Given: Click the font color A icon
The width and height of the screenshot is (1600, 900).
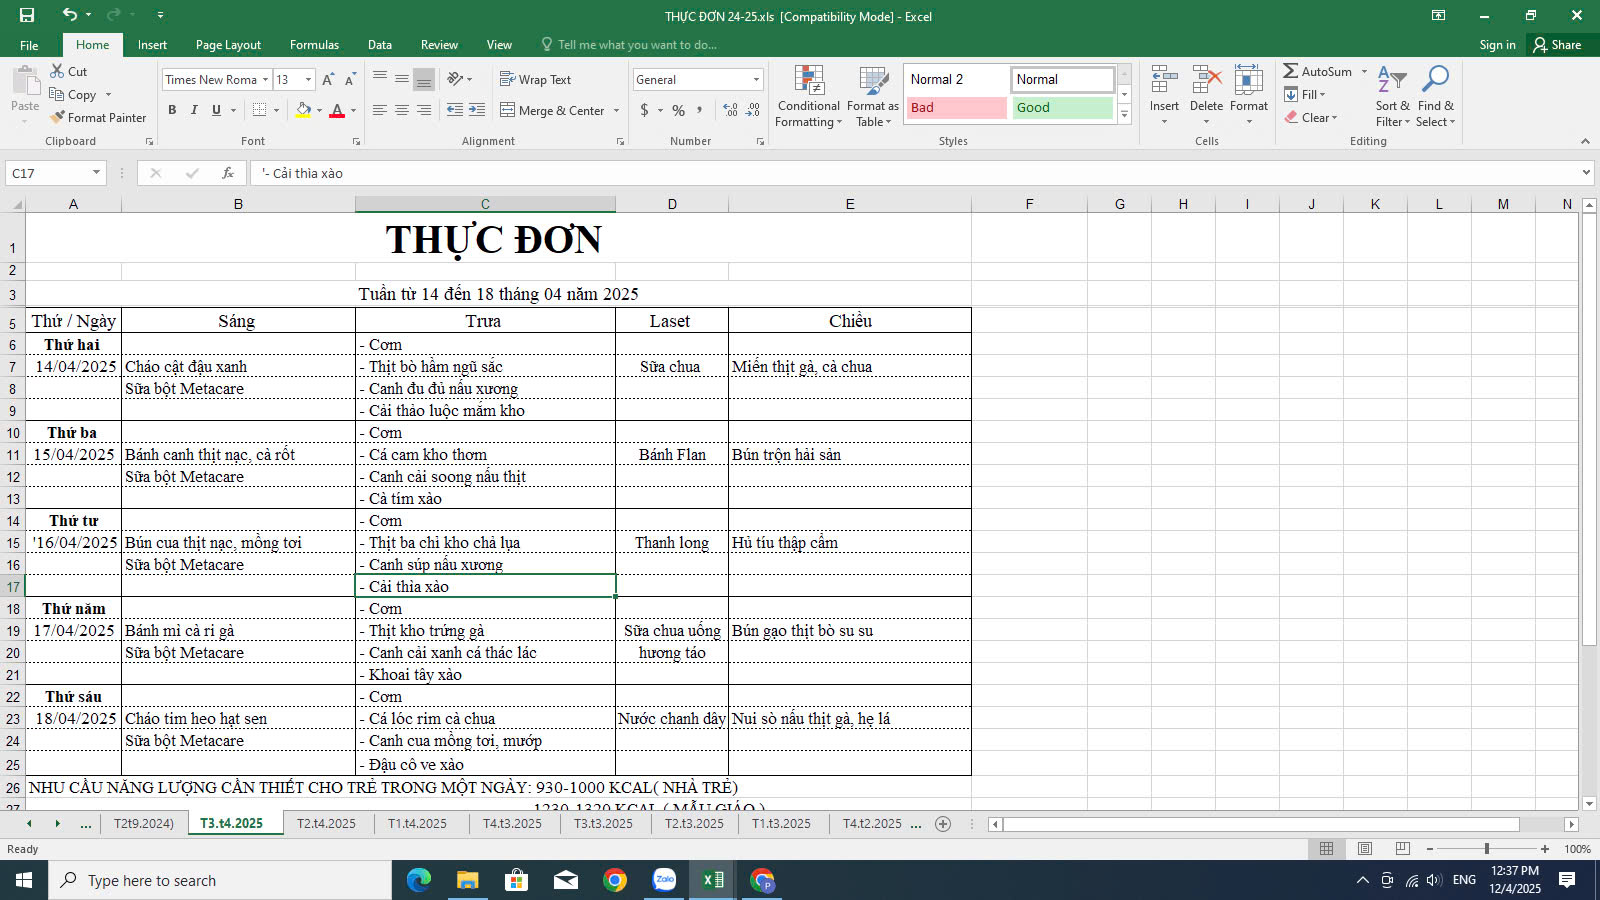Looking at the screenshot, I should tap(337, 110).
